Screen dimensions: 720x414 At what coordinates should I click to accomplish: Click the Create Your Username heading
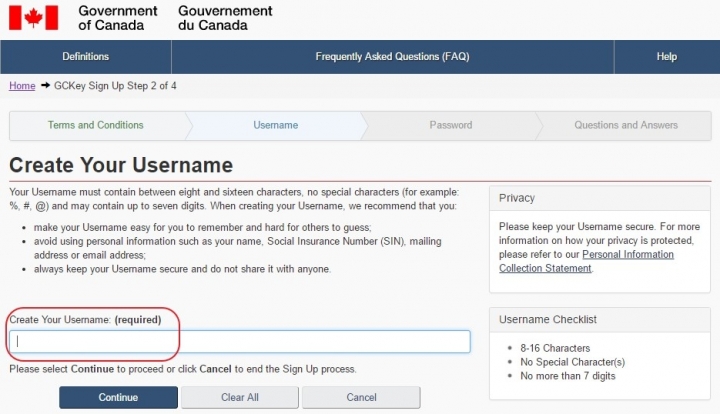coord(121,165)
